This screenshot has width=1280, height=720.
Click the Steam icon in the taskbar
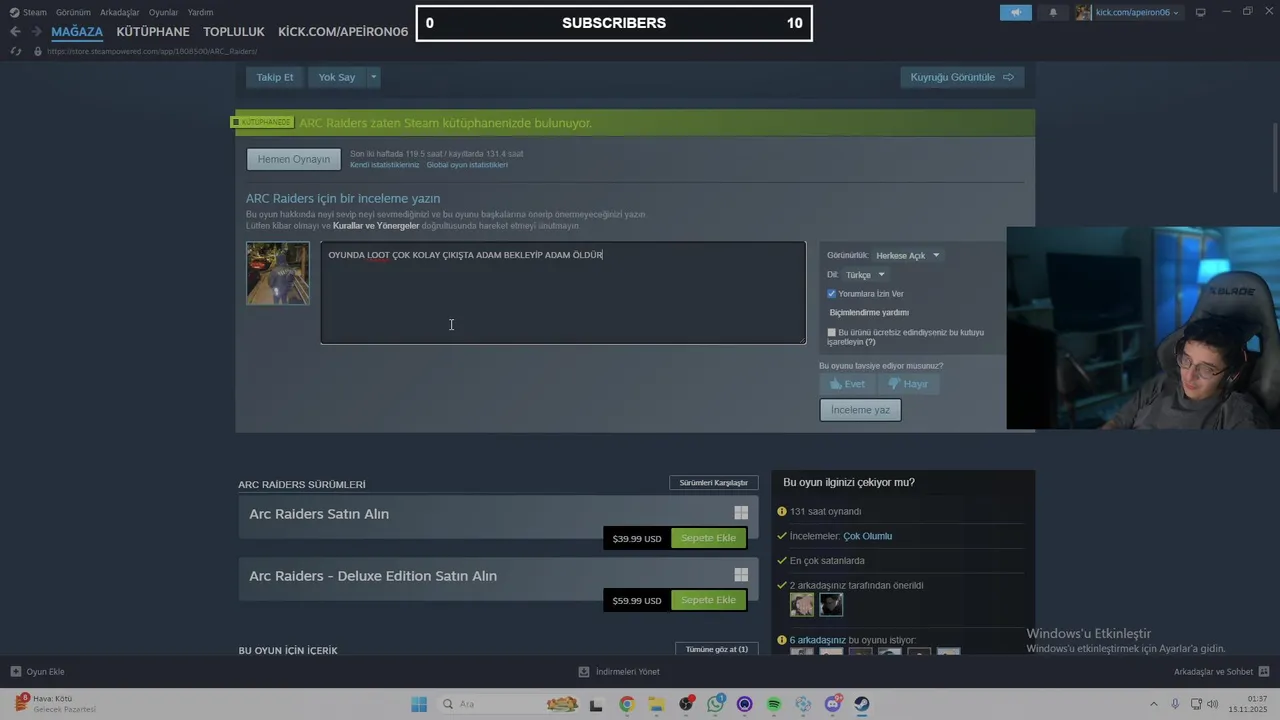862,704
